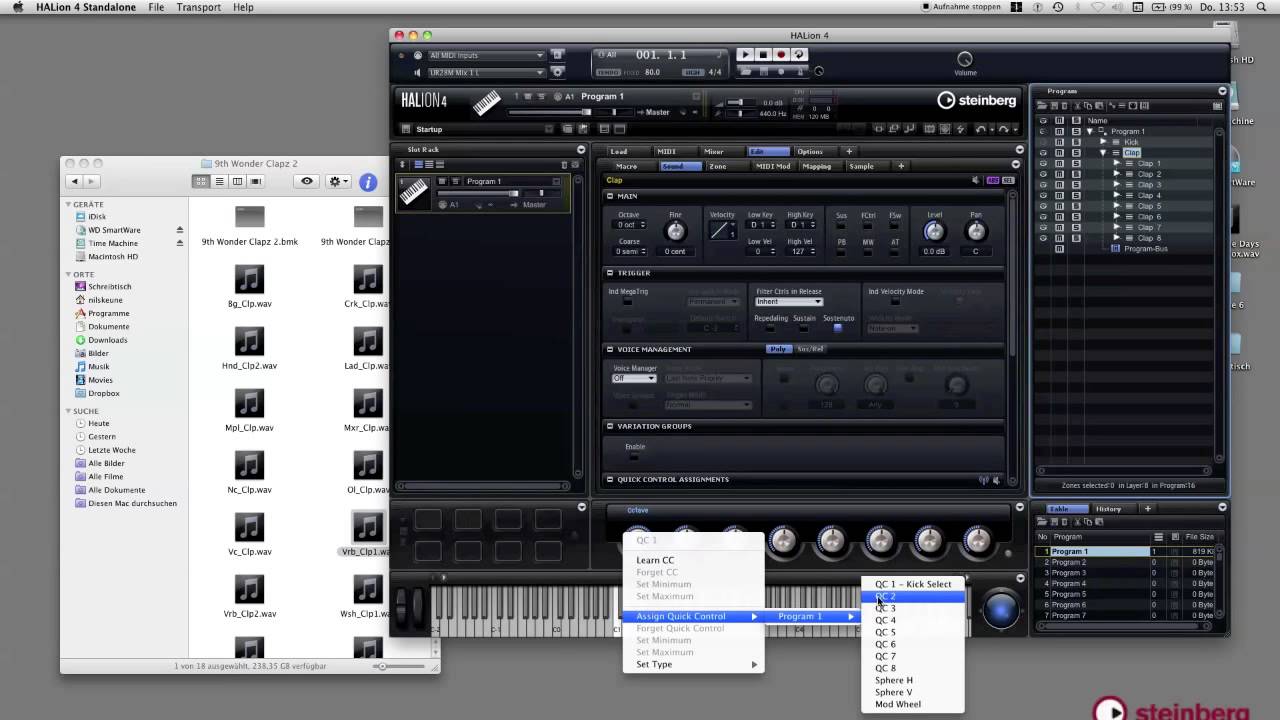
Task: Select Downloads in Finder sidebar
Action: pyautogui.click(x=107, y=340)
